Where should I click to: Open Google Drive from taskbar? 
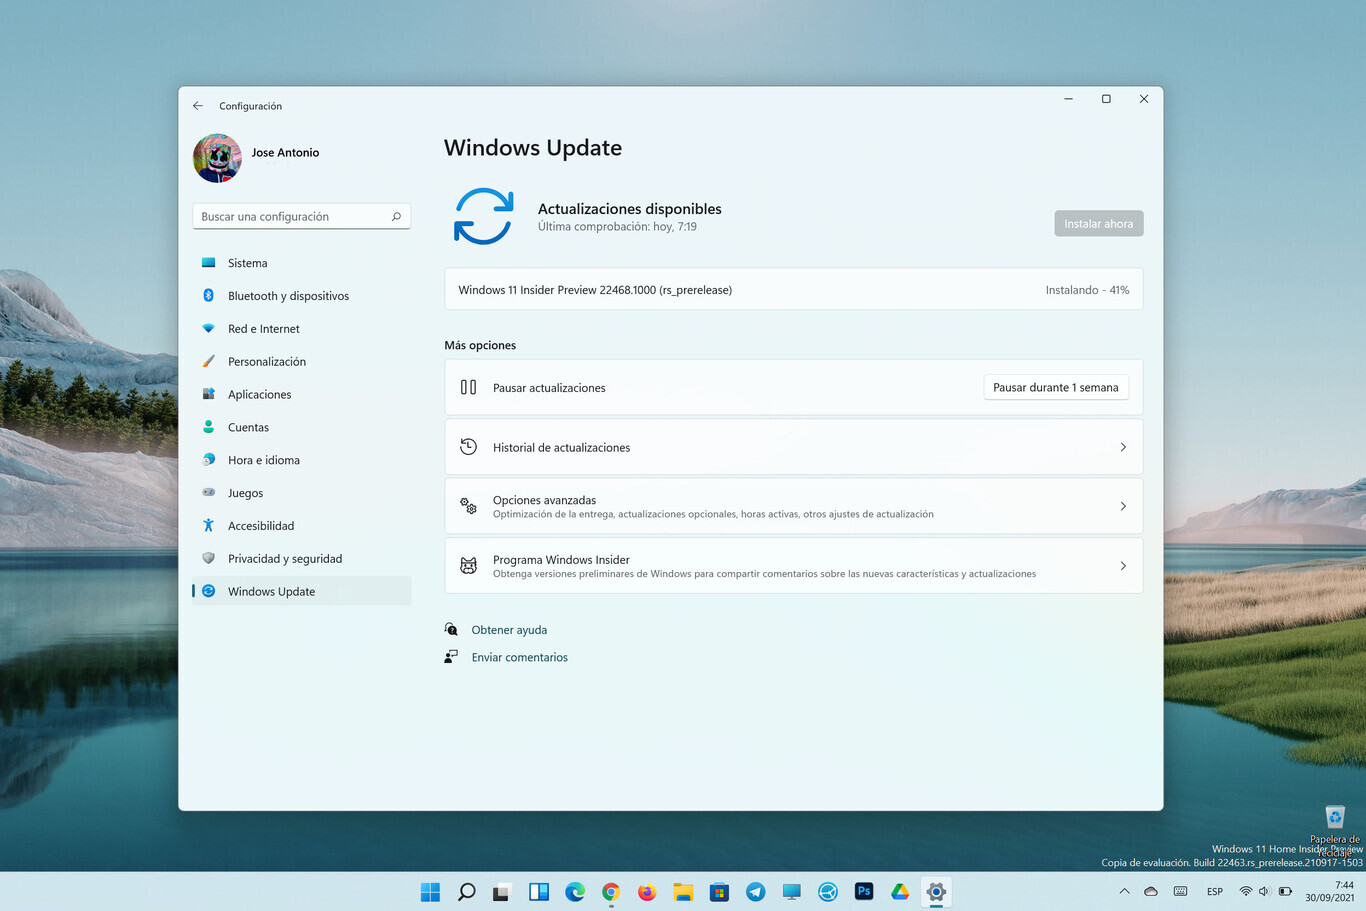[x=900, y=892]
